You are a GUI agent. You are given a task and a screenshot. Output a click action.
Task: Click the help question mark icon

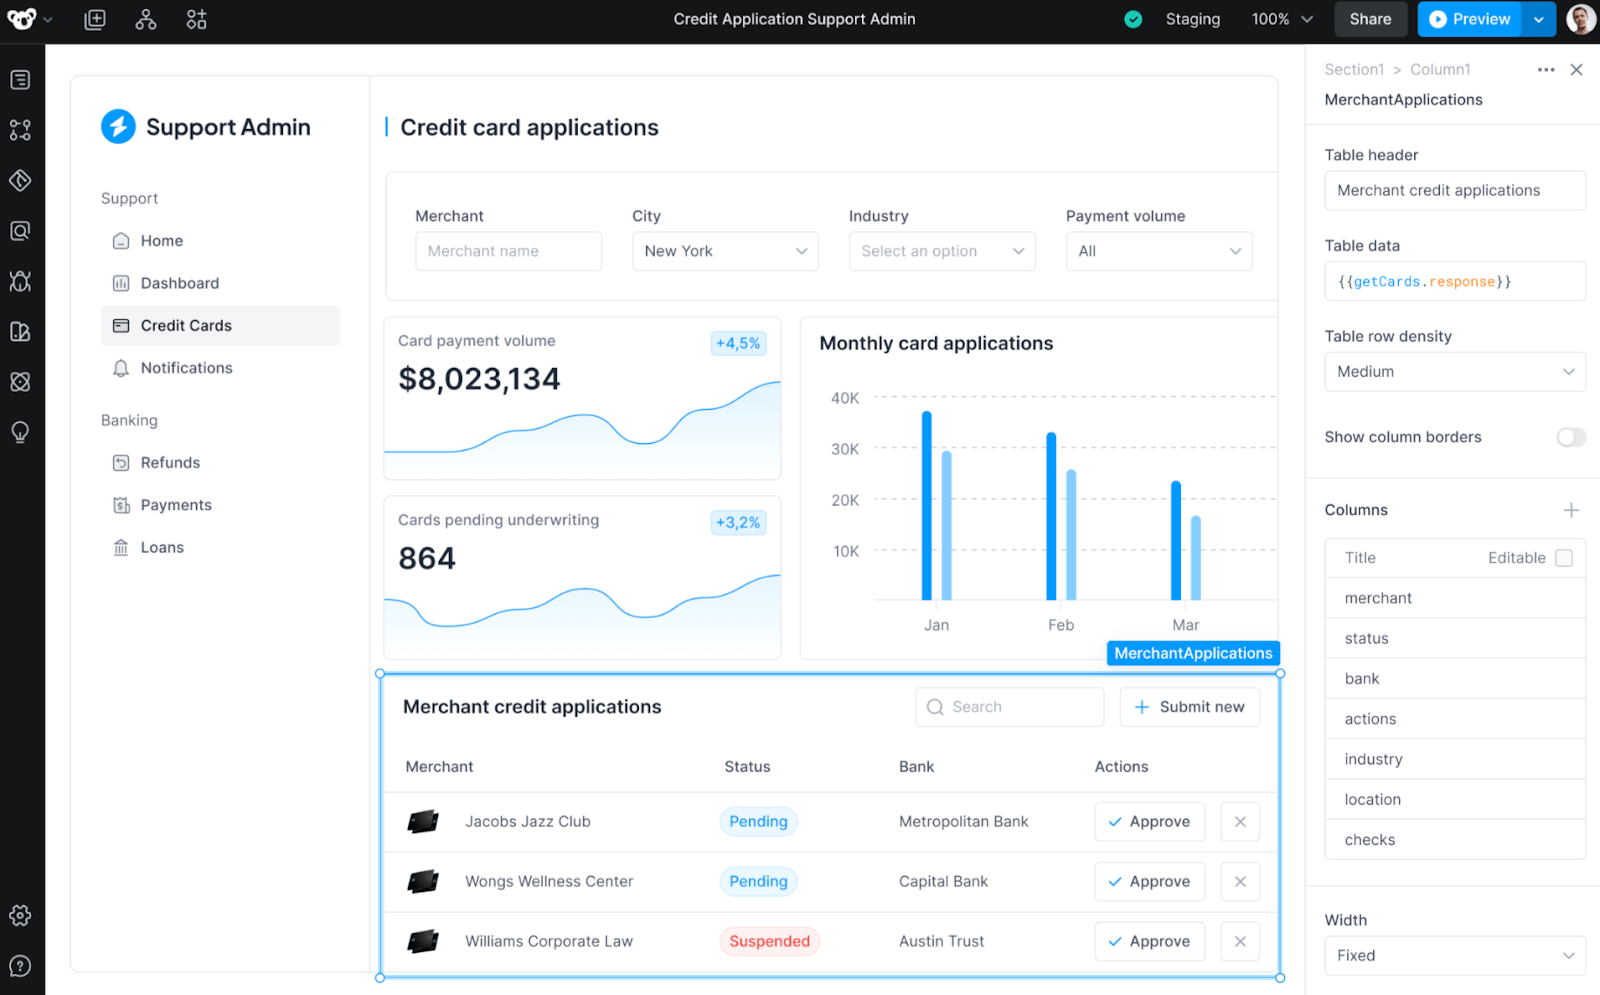click(x=20, y=966)
